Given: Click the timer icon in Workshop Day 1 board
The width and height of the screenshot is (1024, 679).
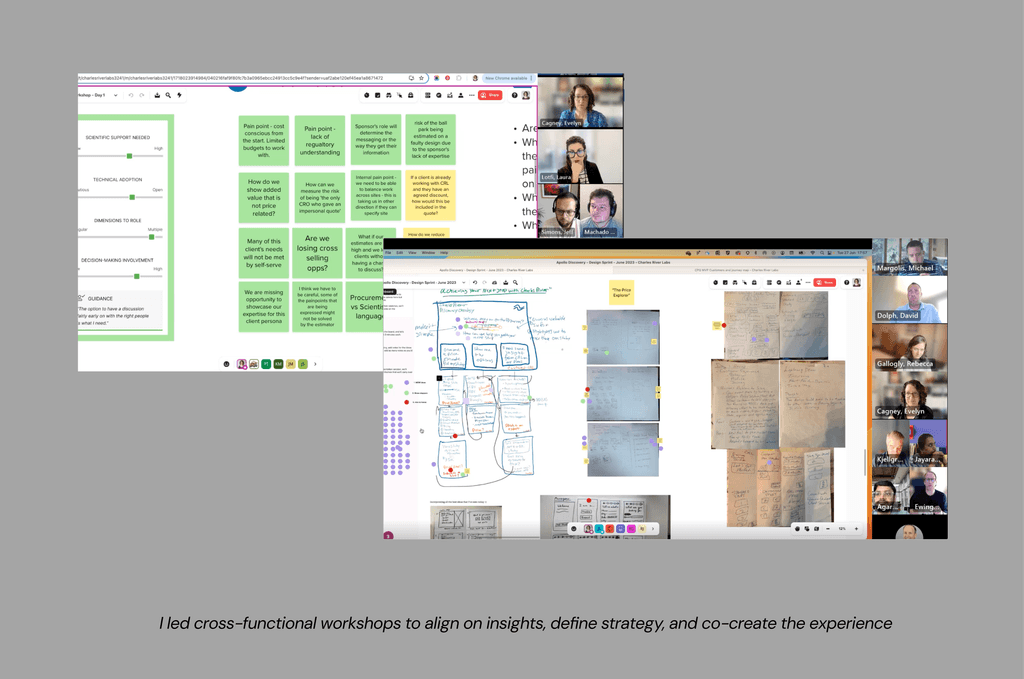Looking at the screenshot, I should click(x=366, y=95).
